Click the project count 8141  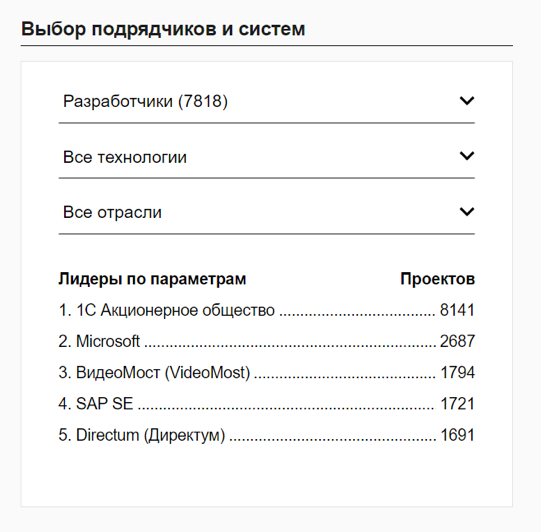(457, 310)
